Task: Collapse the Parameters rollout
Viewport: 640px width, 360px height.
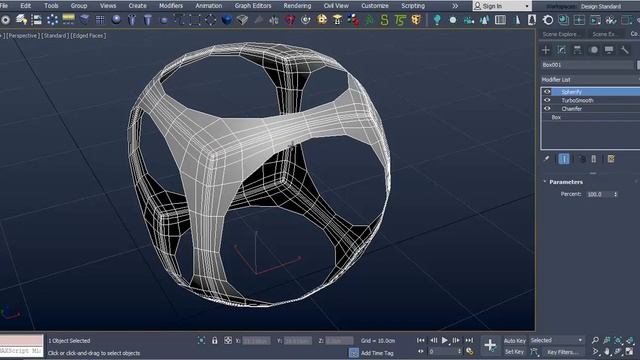Action: click(566, 182)
